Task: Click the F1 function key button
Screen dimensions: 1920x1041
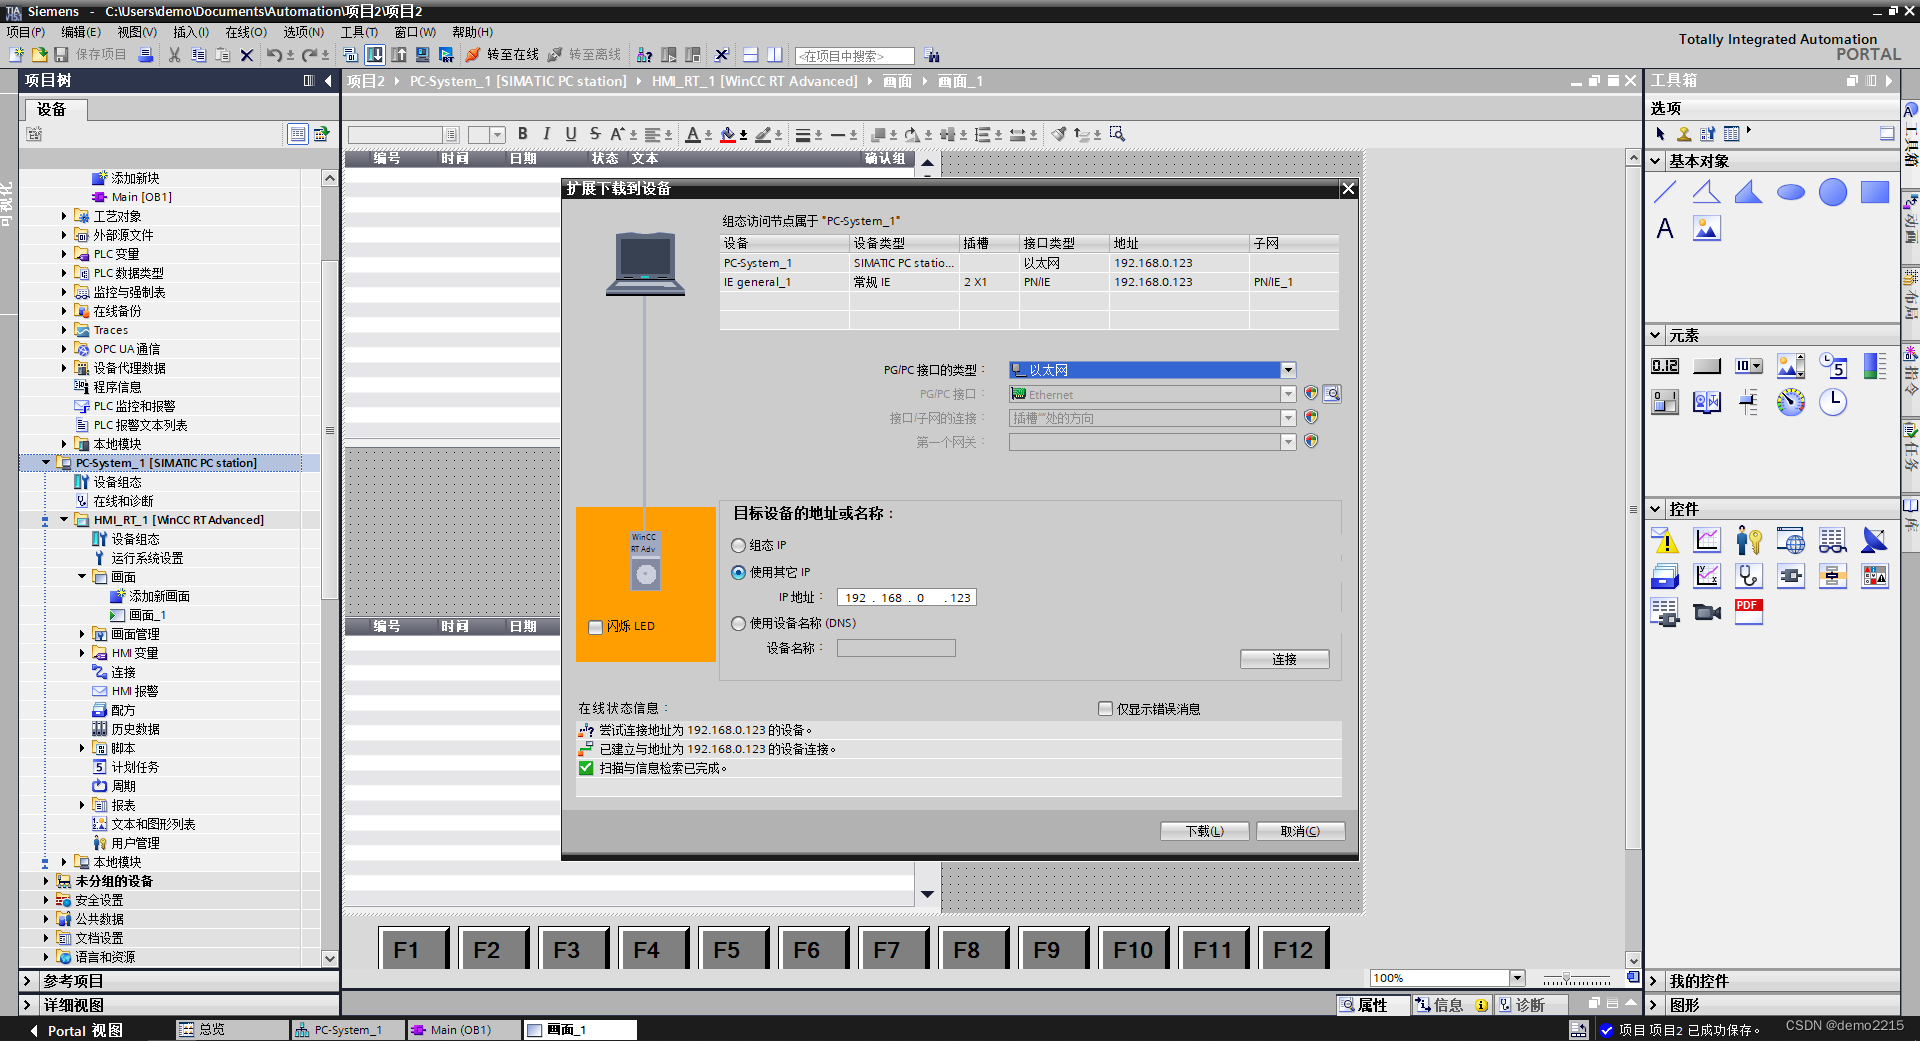Action: point(413,949)
